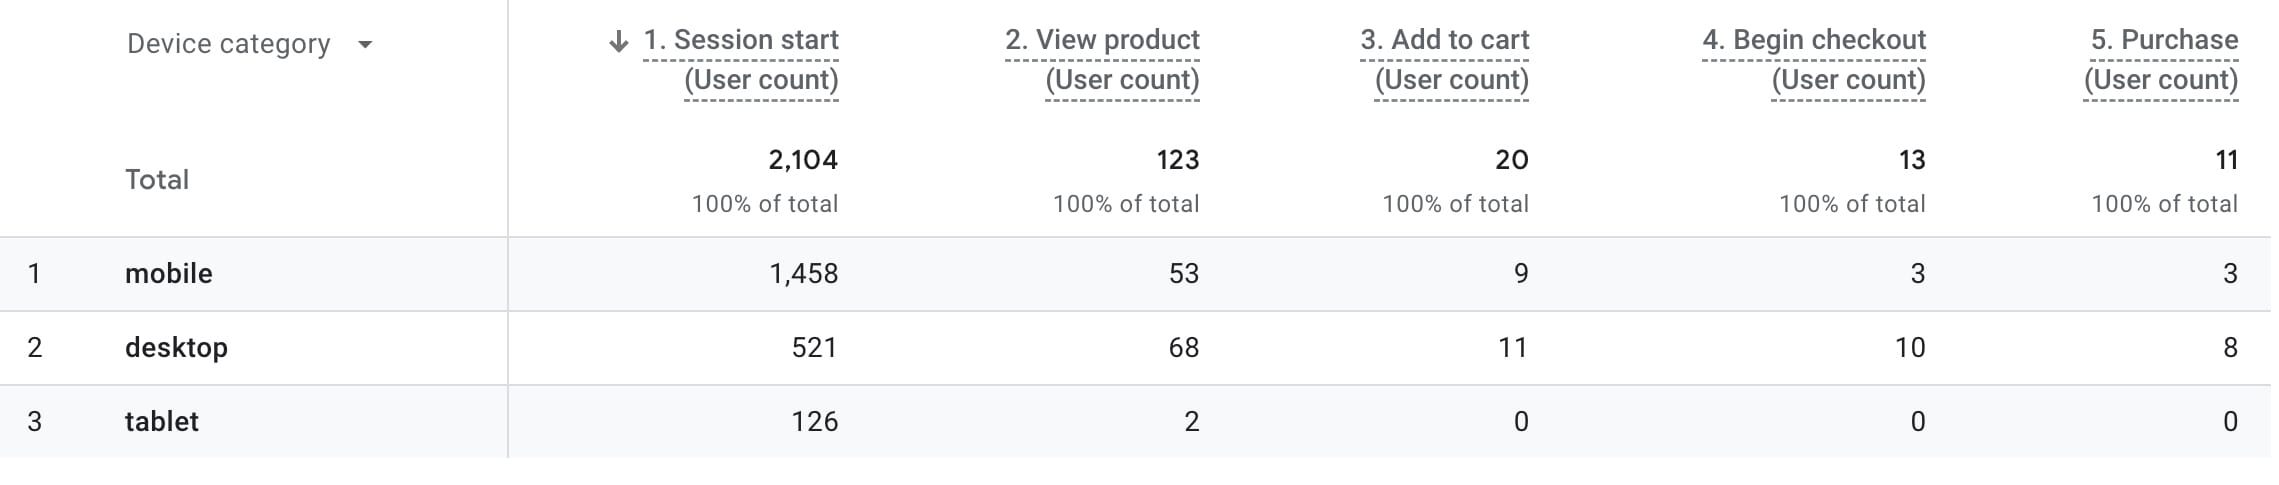Sort by 2. View product column
Image resolution: width=2279 pixels, height=485 pixels.
click(1102, 41)
